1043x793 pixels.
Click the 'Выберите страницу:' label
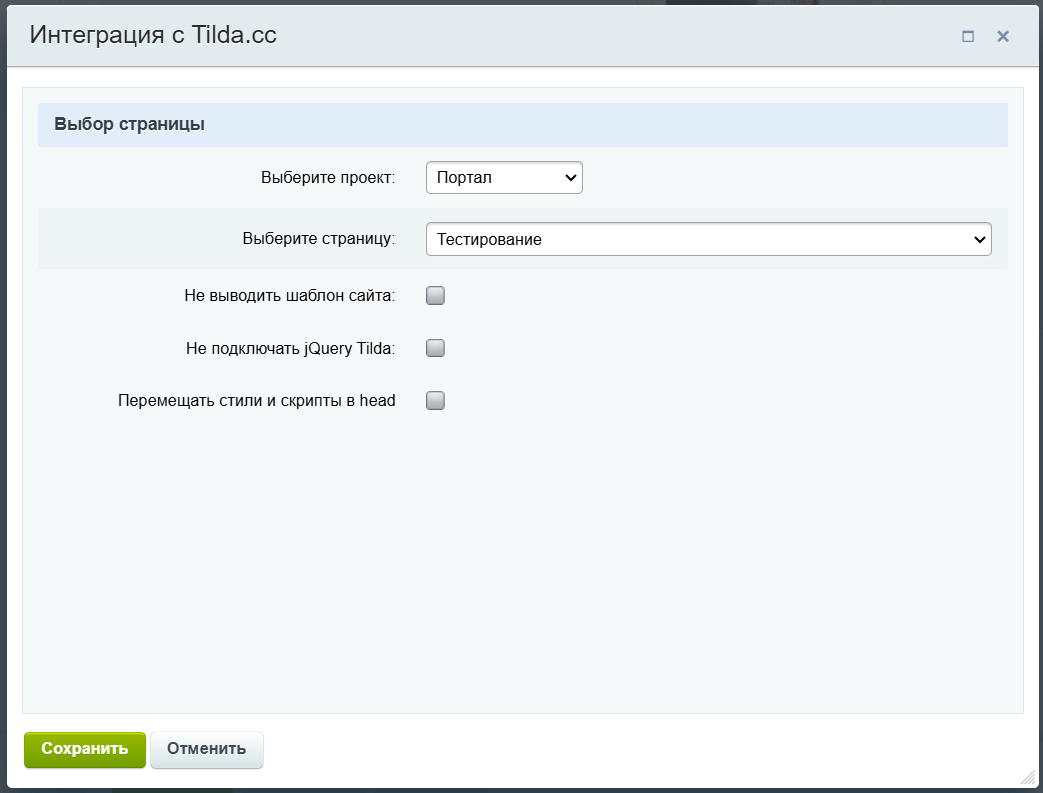point(319,239)
